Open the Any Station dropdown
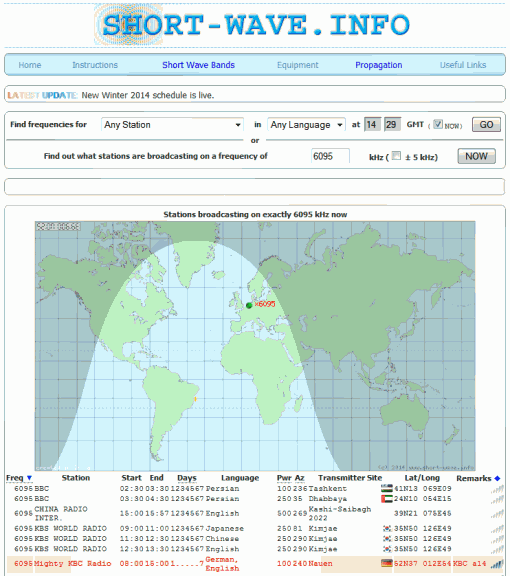The image size is (510, 576). [x=172, y=125]
